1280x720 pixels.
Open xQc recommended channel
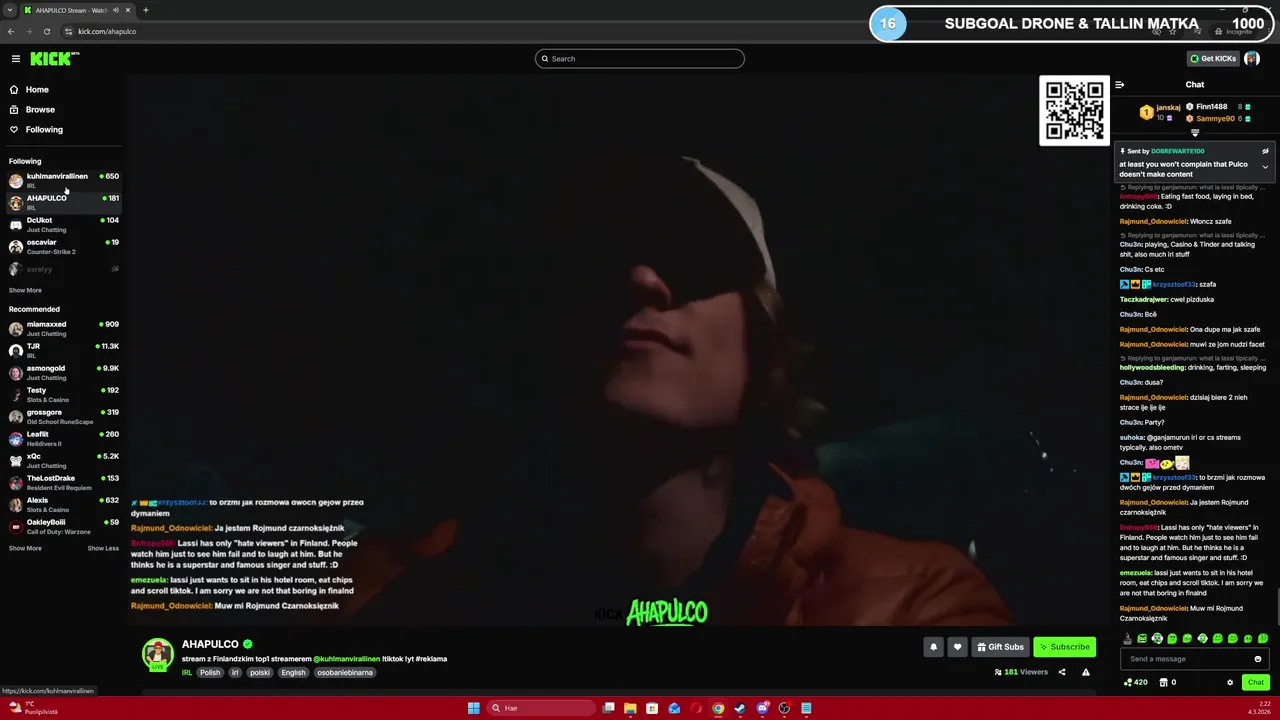coord(63,460)
